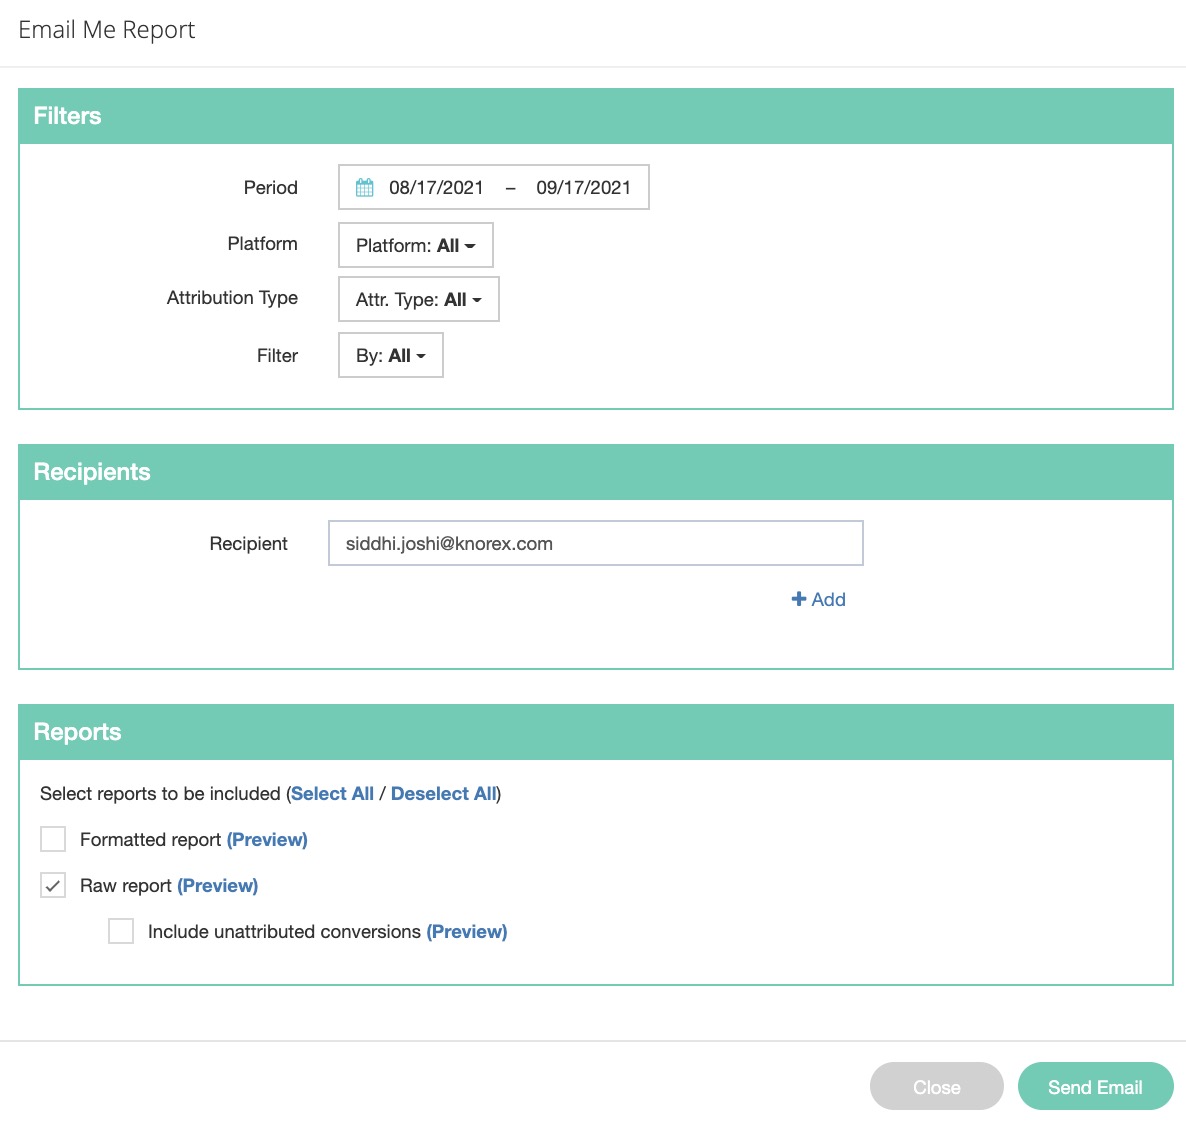Image resolution: width=1186 pixels, height=1126 pixels.
Task: Click the Select All reports link
Action: 332,794
